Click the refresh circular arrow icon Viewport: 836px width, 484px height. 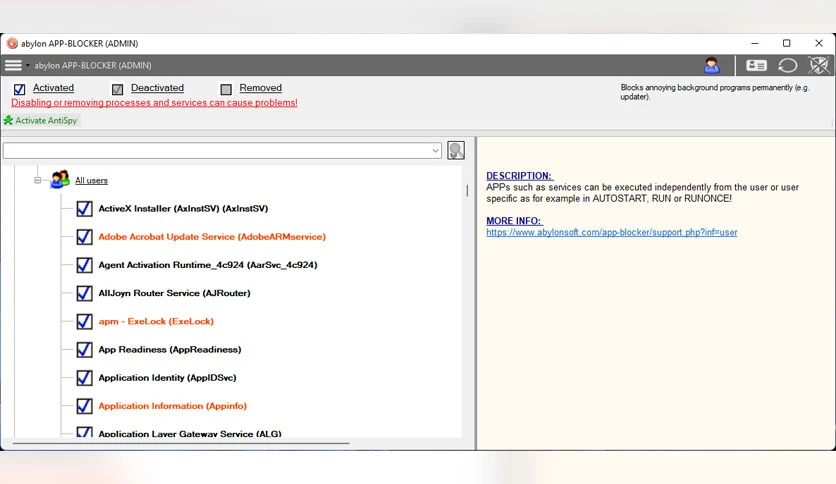pyautogui.click(x=787, y=65)
